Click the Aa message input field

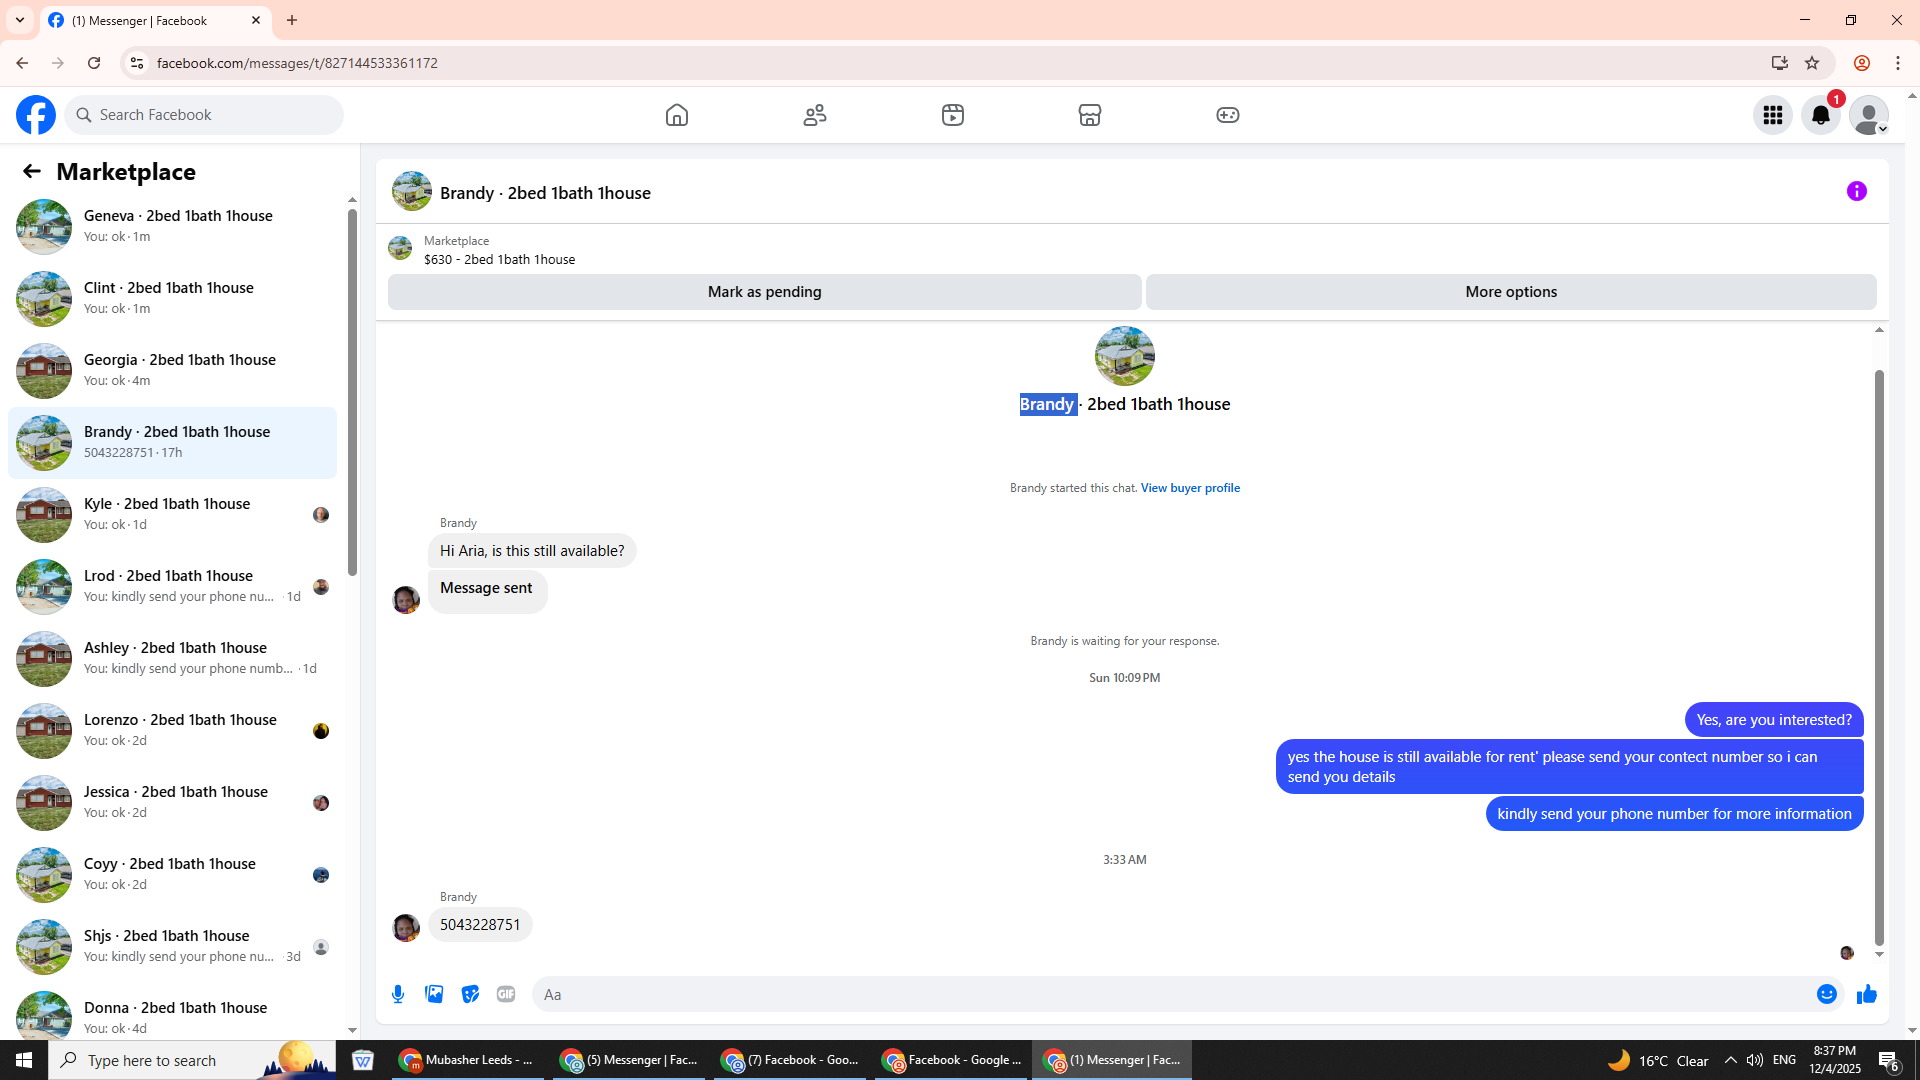(1170, 994)
